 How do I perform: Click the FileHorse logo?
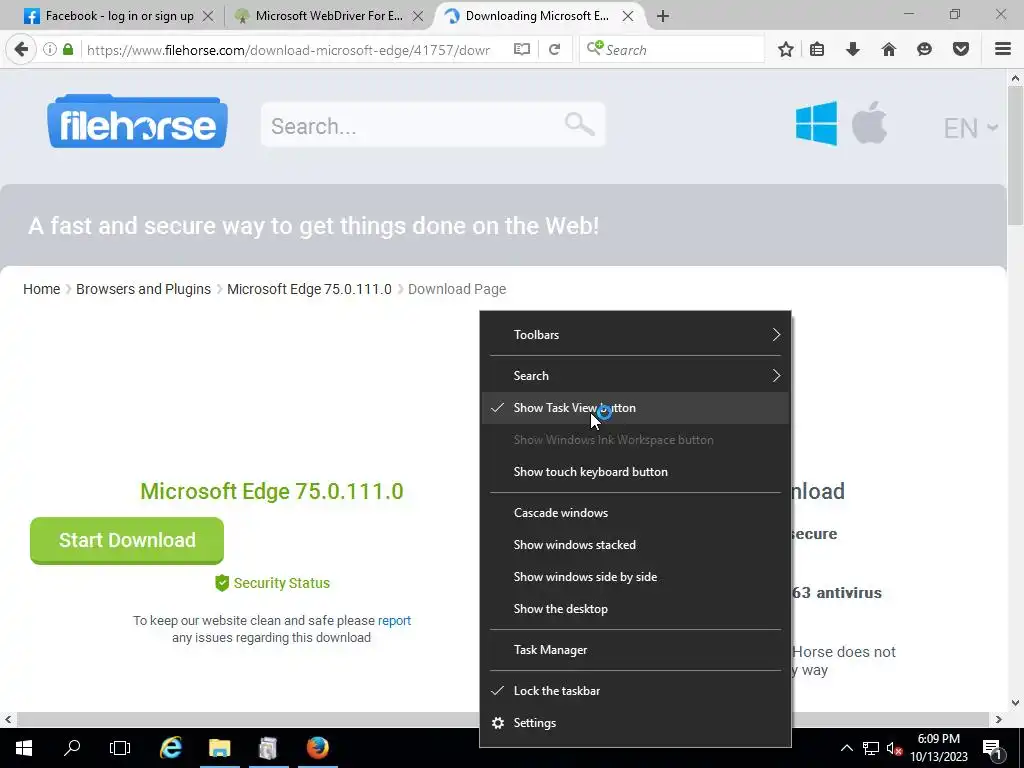click(137, 121)
